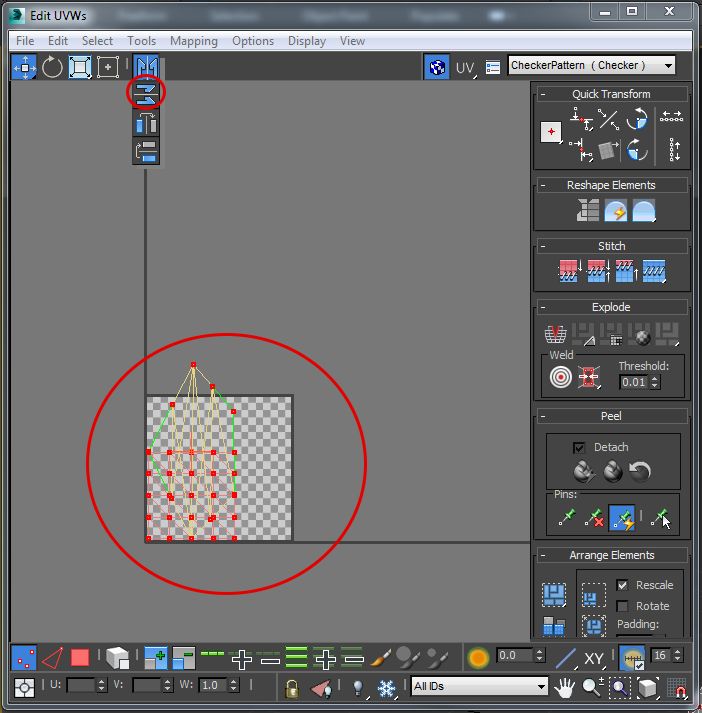Select Polygon sub-object mode
Screen dimensions: 702x713
pyautogui.click(x=80, y=658)
